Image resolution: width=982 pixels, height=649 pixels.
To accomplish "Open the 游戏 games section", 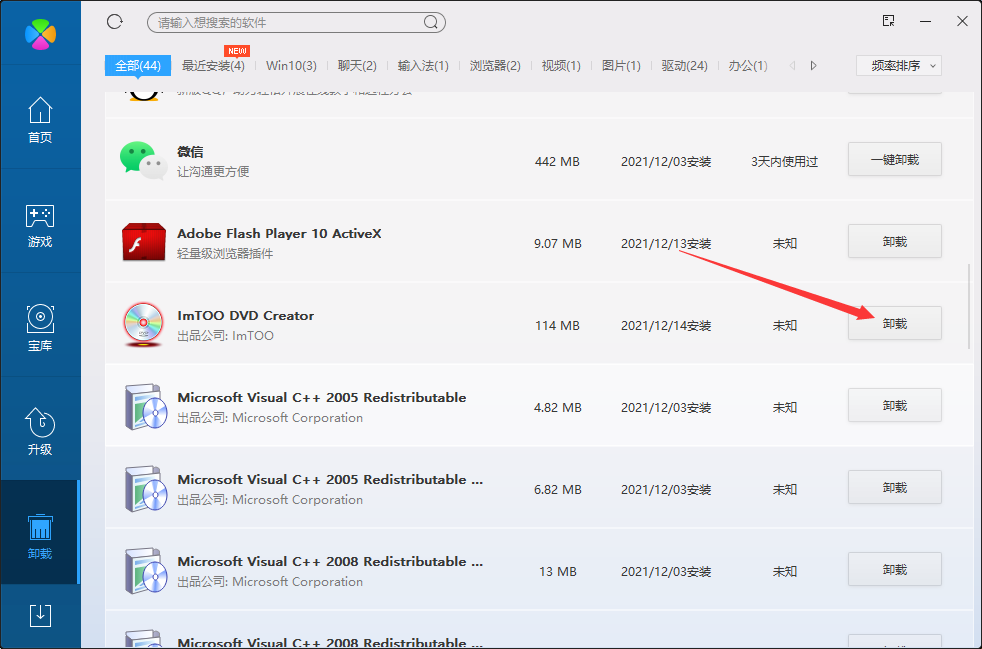I will tap(40, 225).
